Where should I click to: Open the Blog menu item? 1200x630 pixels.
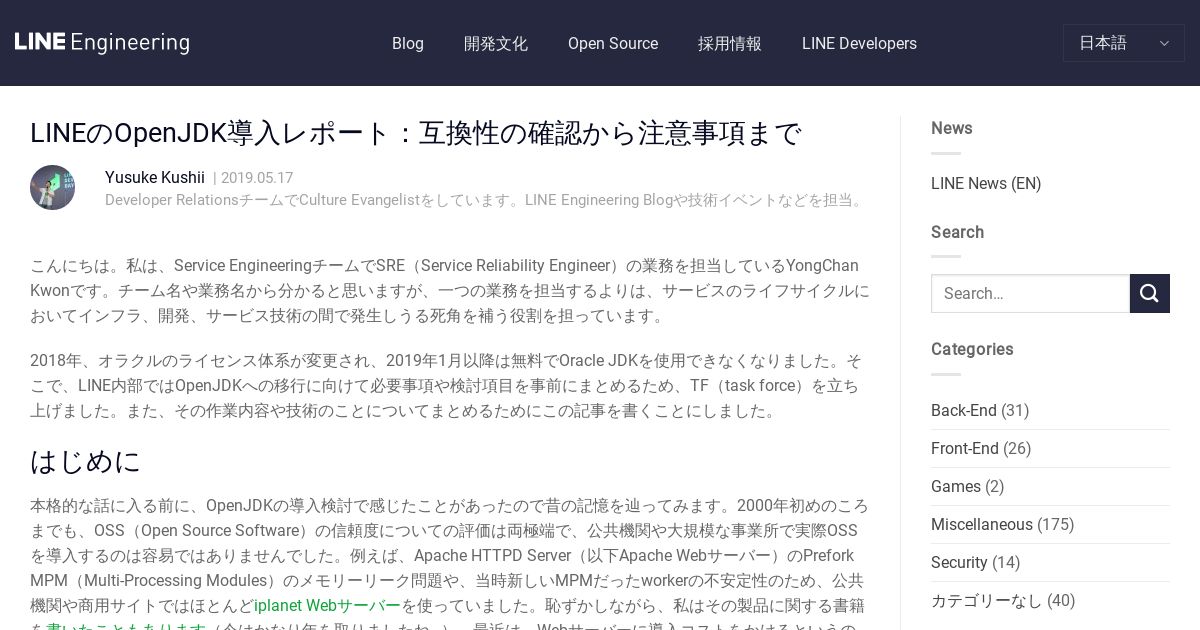(x=408, y=43)
